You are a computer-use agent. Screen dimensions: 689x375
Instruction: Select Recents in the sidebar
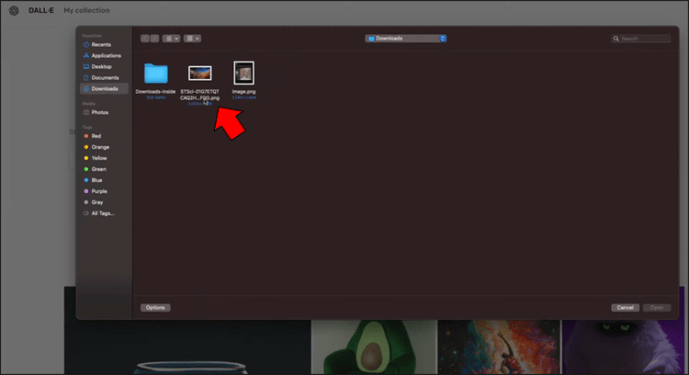click(101, 44)
